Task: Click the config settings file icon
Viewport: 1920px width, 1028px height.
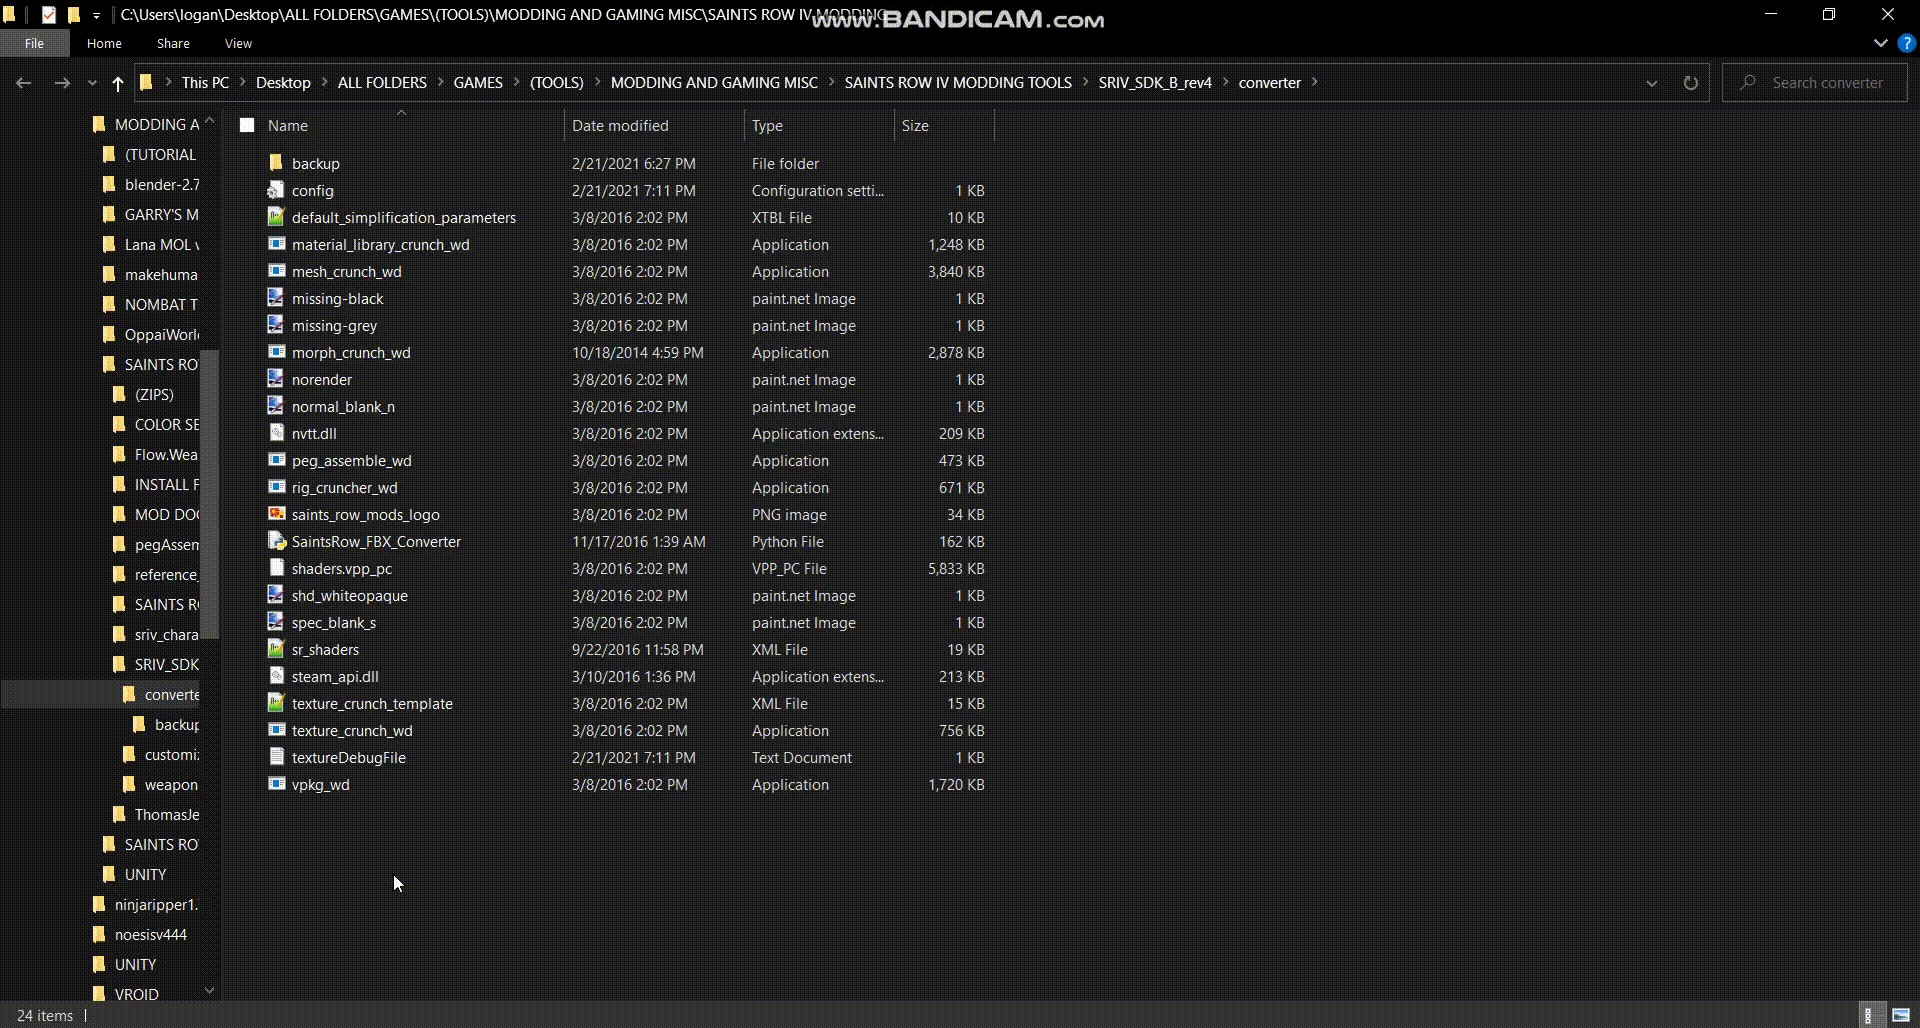Action: tap(276, 190)
